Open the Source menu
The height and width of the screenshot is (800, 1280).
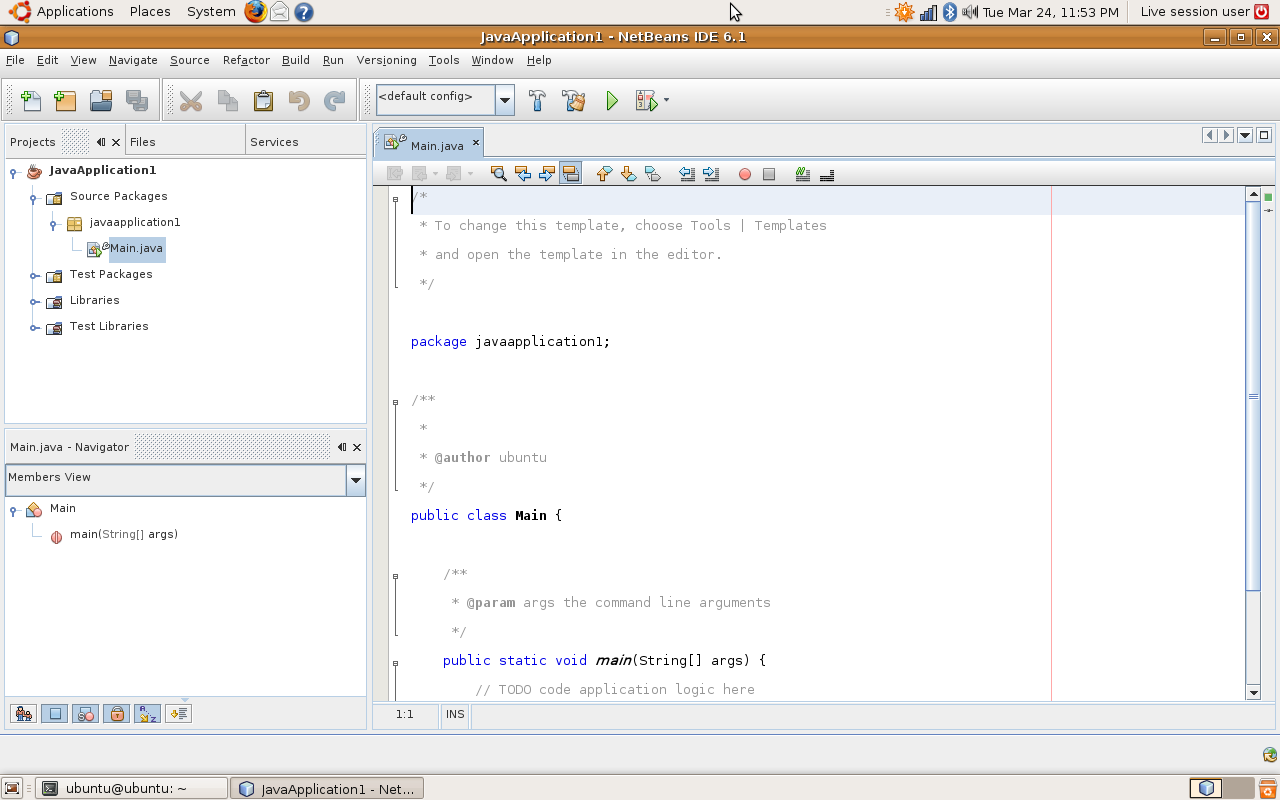190,60
